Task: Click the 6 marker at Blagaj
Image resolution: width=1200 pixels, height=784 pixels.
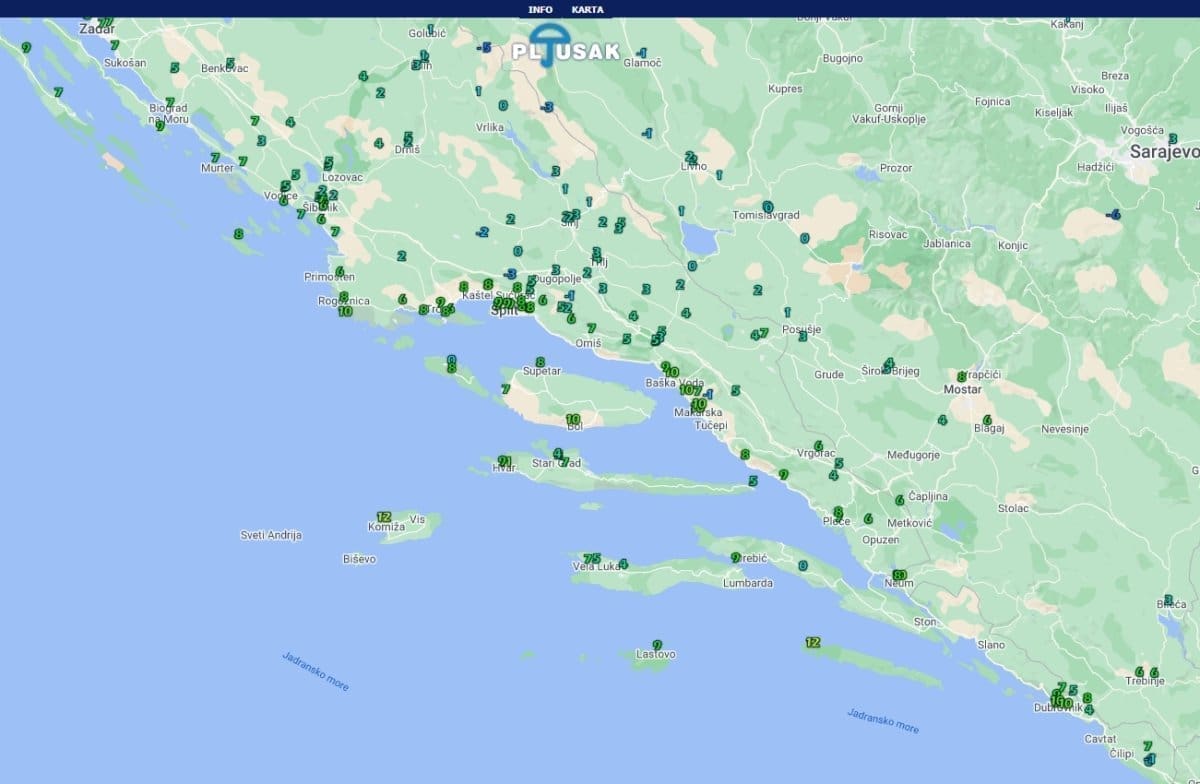Action: 987,419
